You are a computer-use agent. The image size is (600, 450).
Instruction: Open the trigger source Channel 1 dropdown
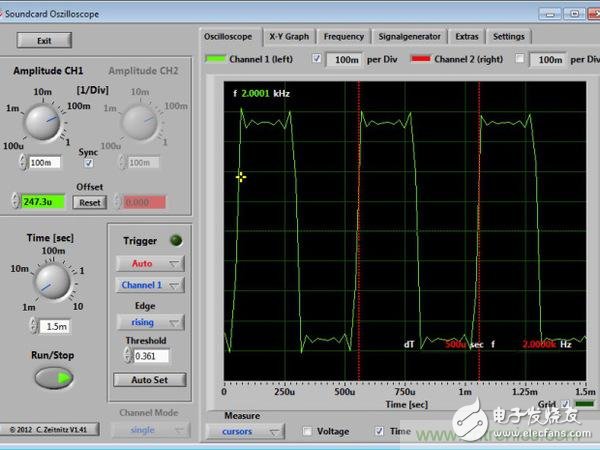(149, 285)
